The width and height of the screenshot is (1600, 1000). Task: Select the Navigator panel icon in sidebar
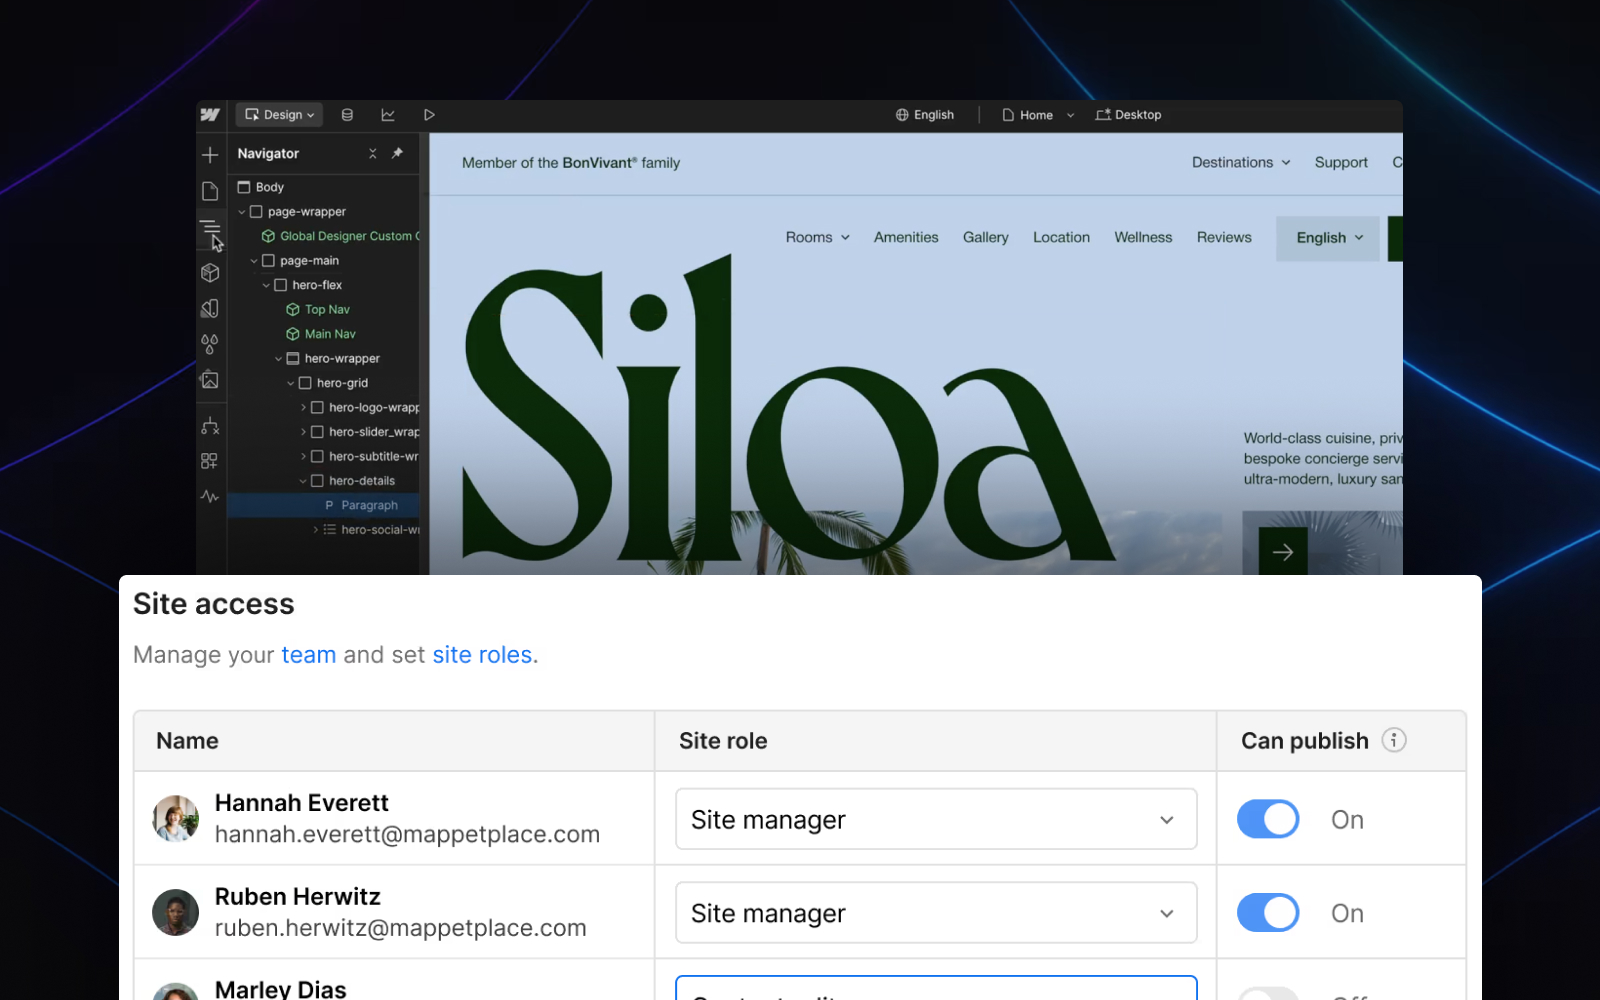[210, 229]
